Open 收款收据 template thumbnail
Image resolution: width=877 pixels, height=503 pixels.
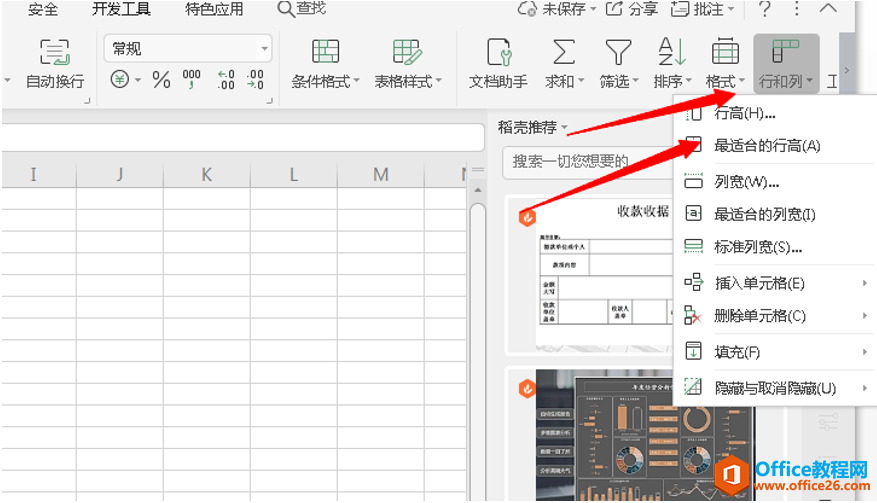pyautogui.click(x=590, y=274)
